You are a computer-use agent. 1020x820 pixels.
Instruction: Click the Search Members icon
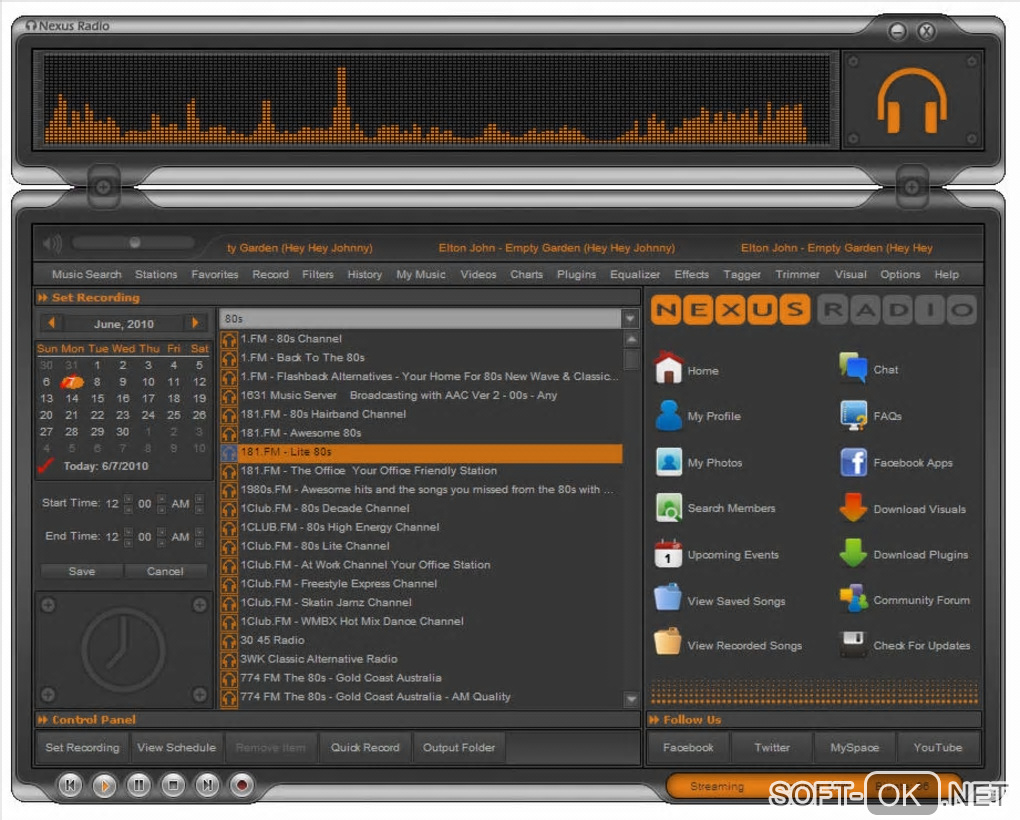[669, 508]
